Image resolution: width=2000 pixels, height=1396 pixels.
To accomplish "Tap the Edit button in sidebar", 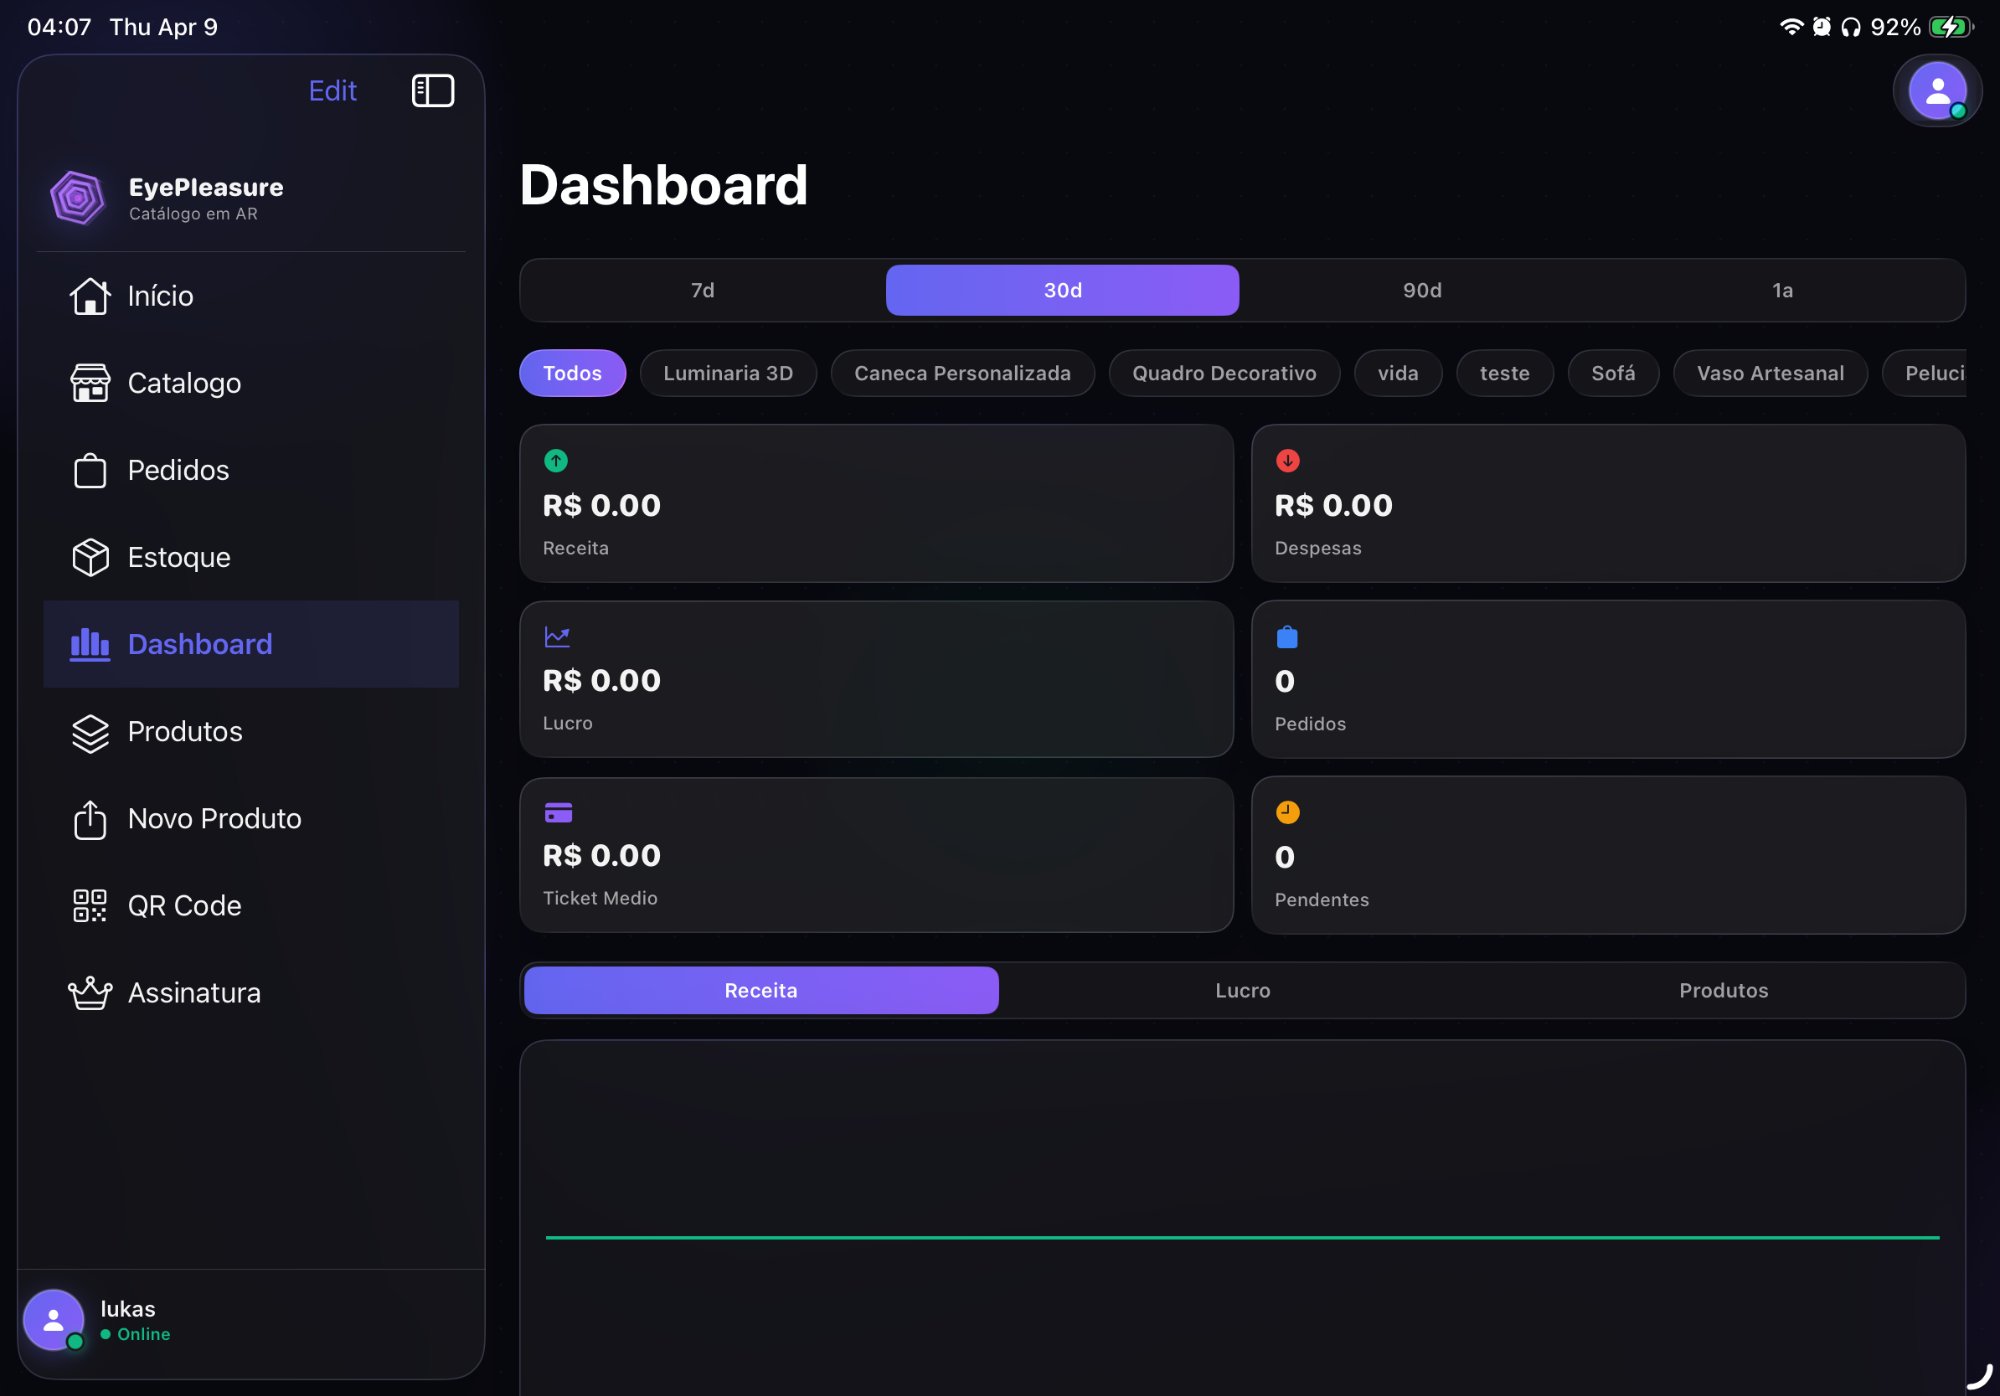I will (333, 91).
